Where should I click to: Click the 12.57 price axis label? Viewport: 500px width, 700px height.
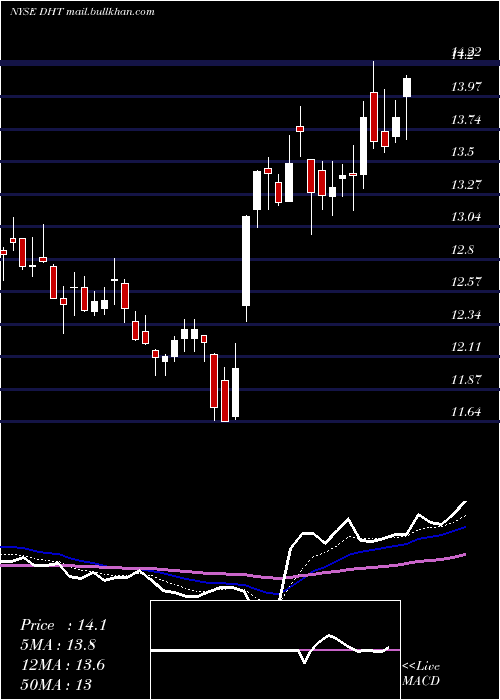point(466,282)
